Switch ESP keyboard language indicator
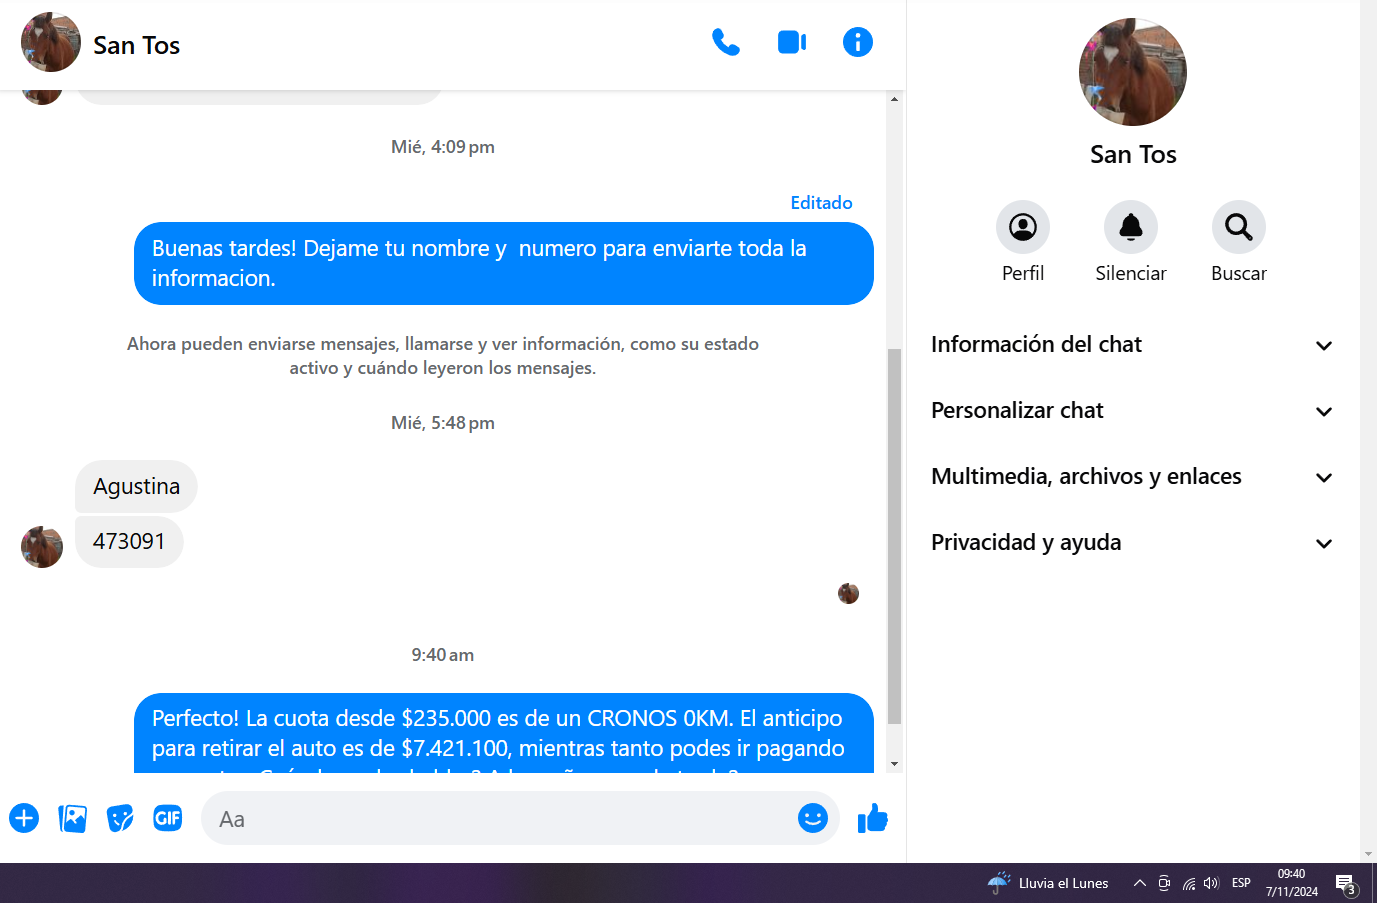The height and width of the screenshot is (903, 1377). click(1241, 883)
